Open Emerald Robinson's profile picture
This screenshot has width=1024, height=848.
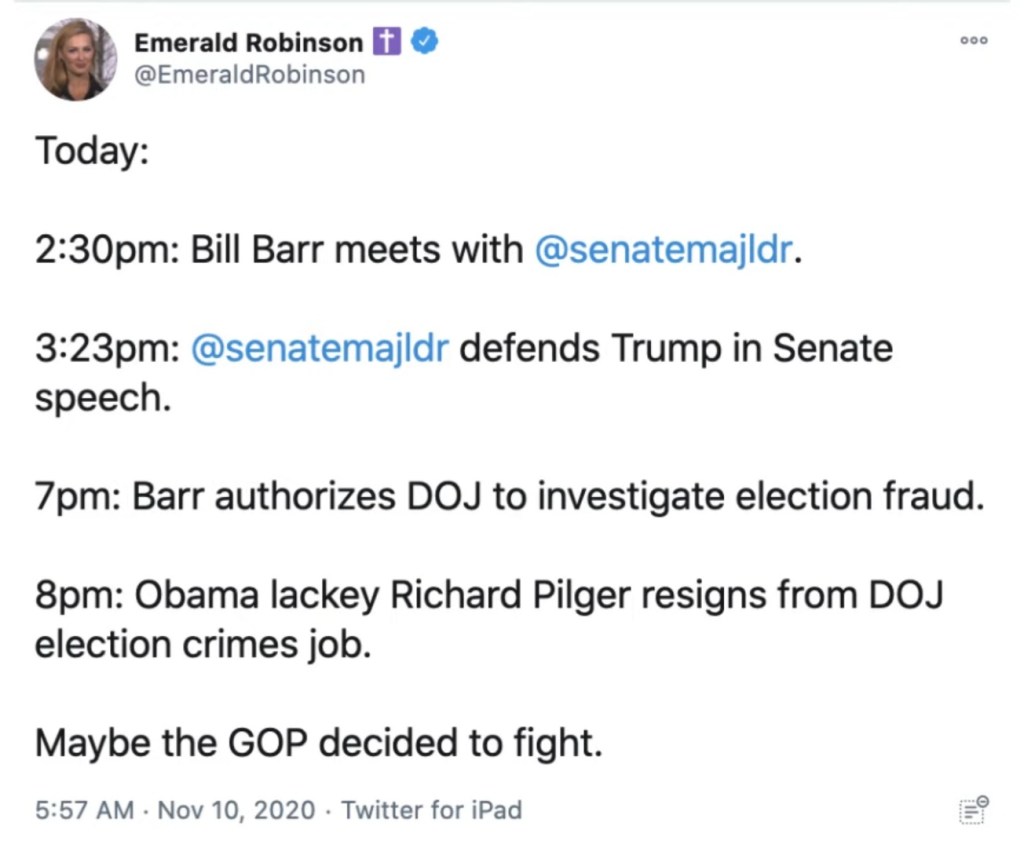tap(76, 60)
